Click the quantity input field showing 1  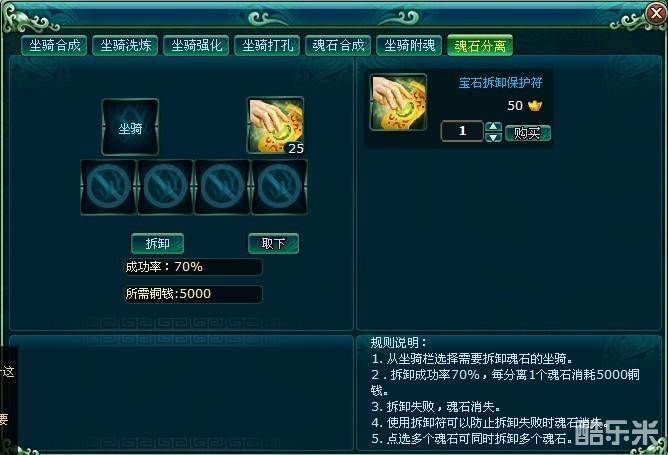[x=463, y=131]
